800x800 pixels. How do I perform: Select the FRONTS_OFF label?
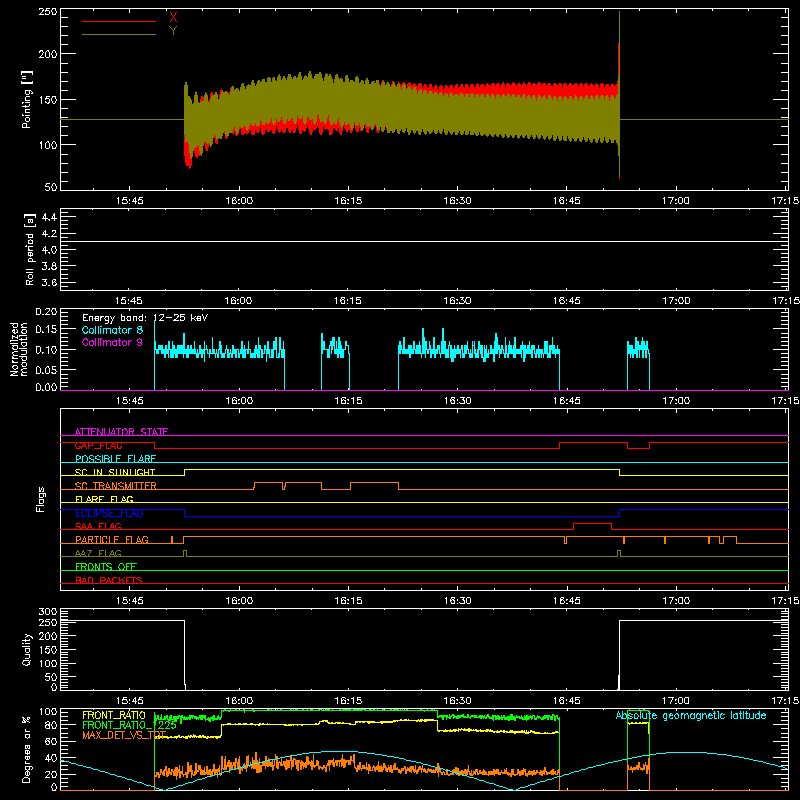click(x=106, y=567)
